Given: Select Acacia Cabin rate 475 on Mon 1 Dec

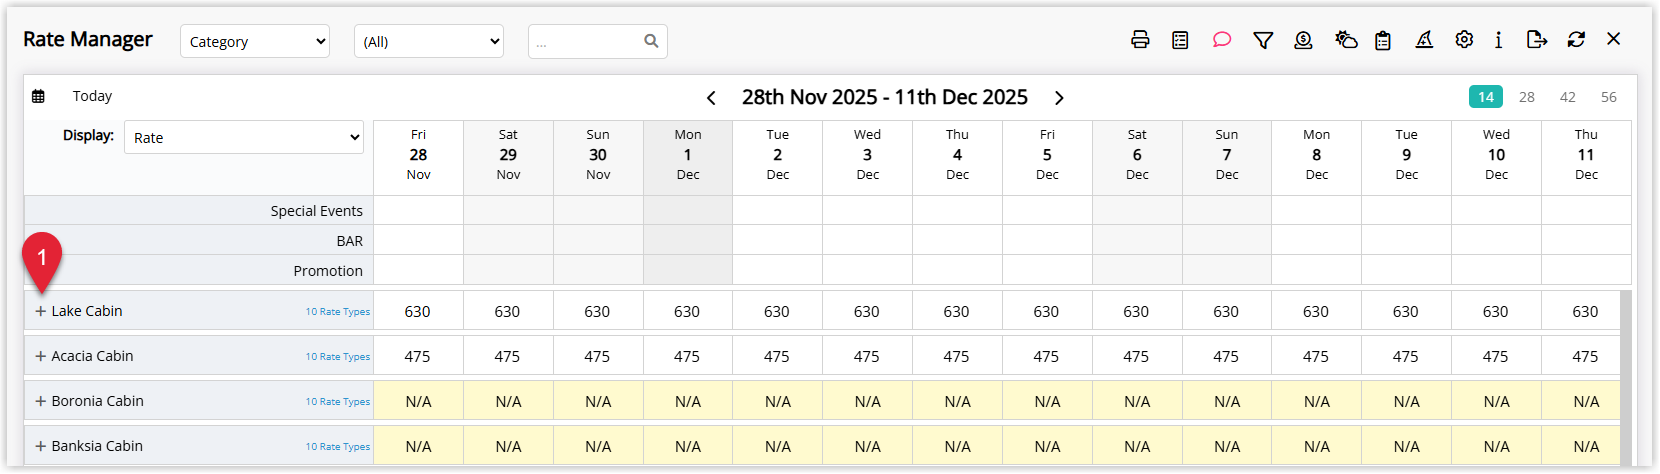Looking at the screenshot, I should (x=687, y=356).
